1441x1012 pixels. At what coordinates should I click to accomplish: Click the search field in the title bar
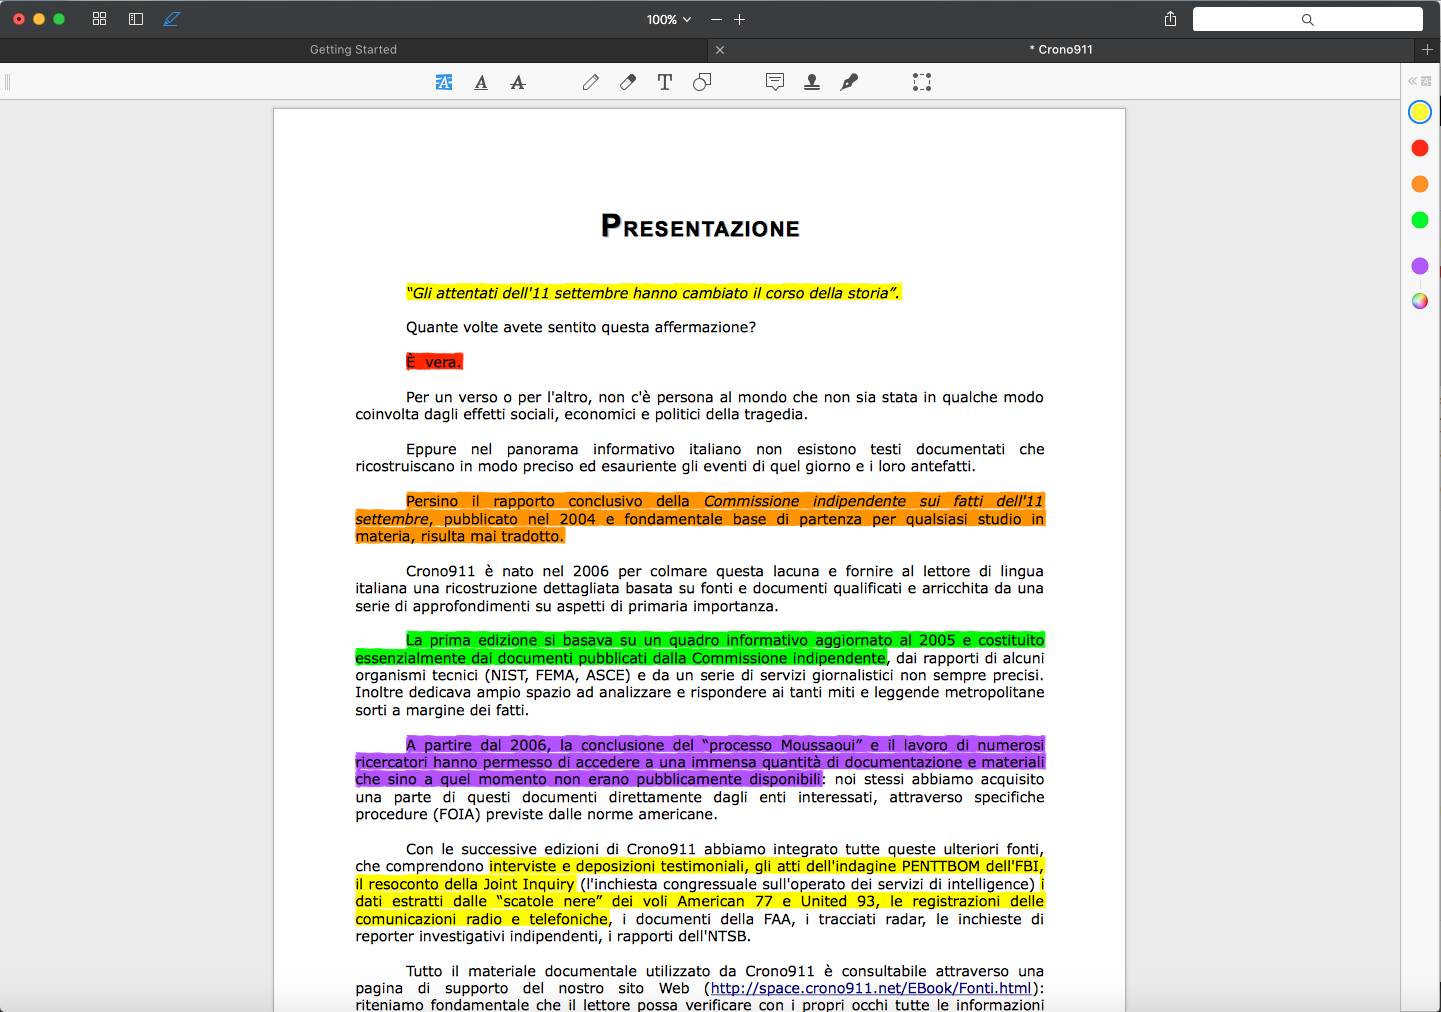[1307, 19]
